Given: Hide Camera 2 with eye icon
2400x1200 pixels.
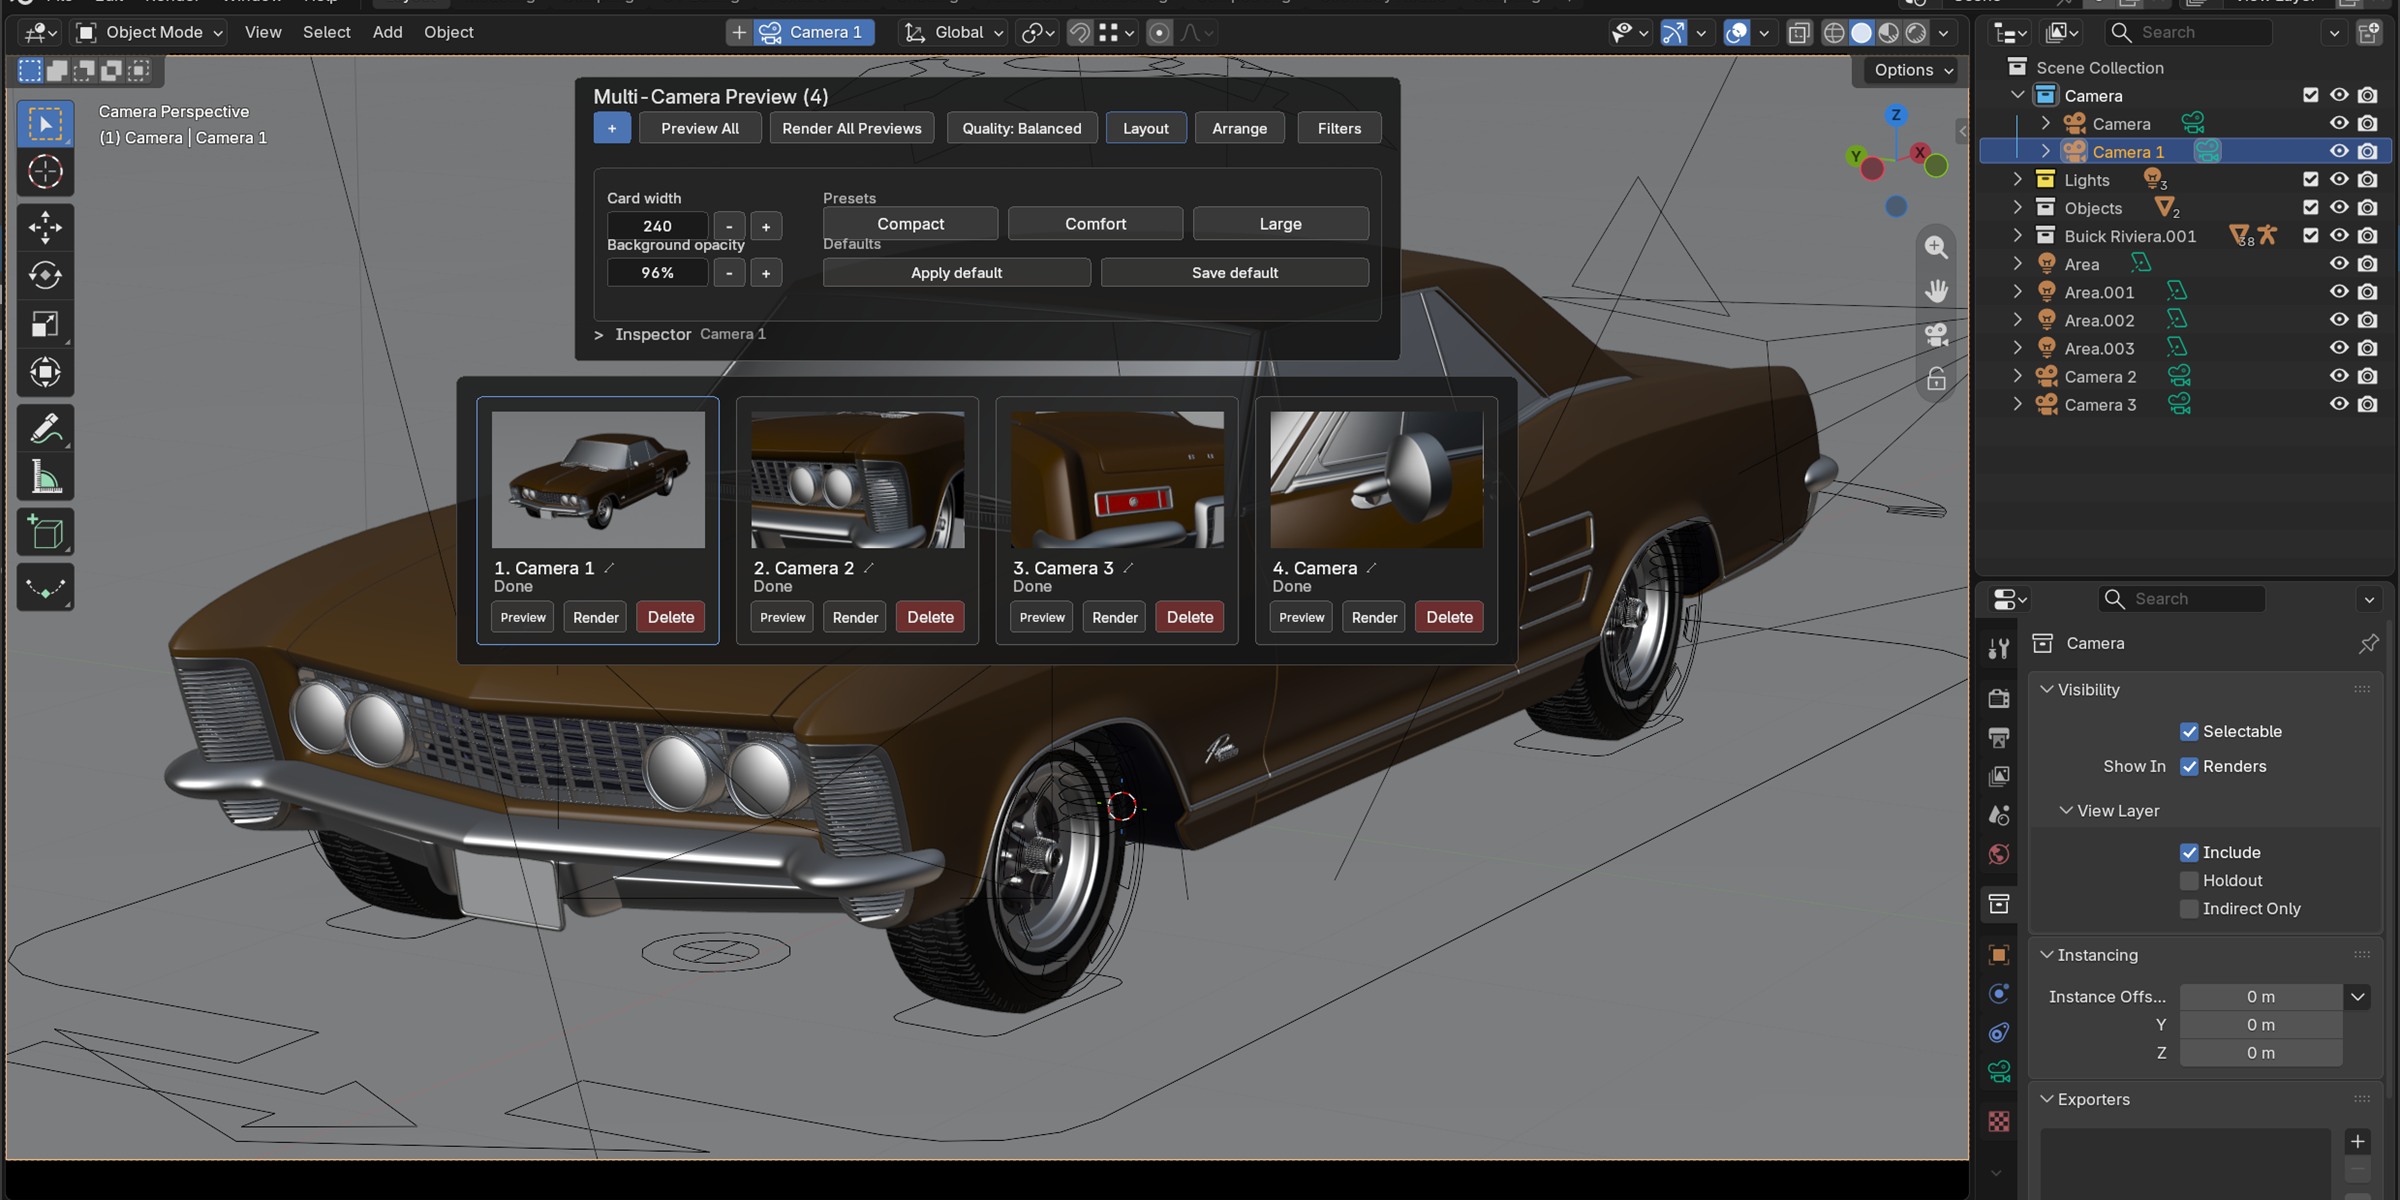Looking at the screenshot, I should click(x=2339, y=377).
